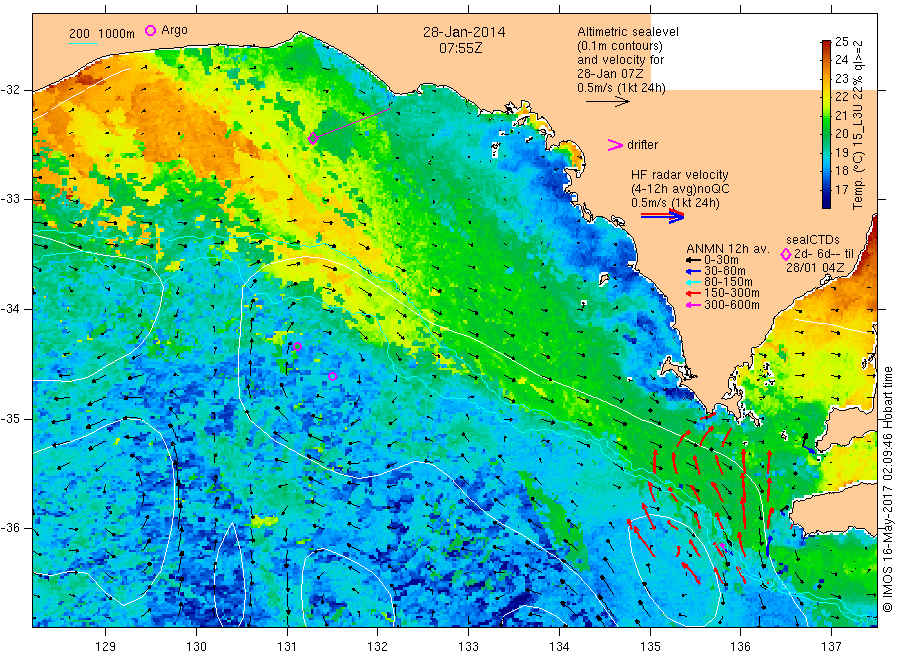900x660 pixels.
Task: Click the date text 28-Jan-2014
Action: pyautogui.click(x=464, y=32)
